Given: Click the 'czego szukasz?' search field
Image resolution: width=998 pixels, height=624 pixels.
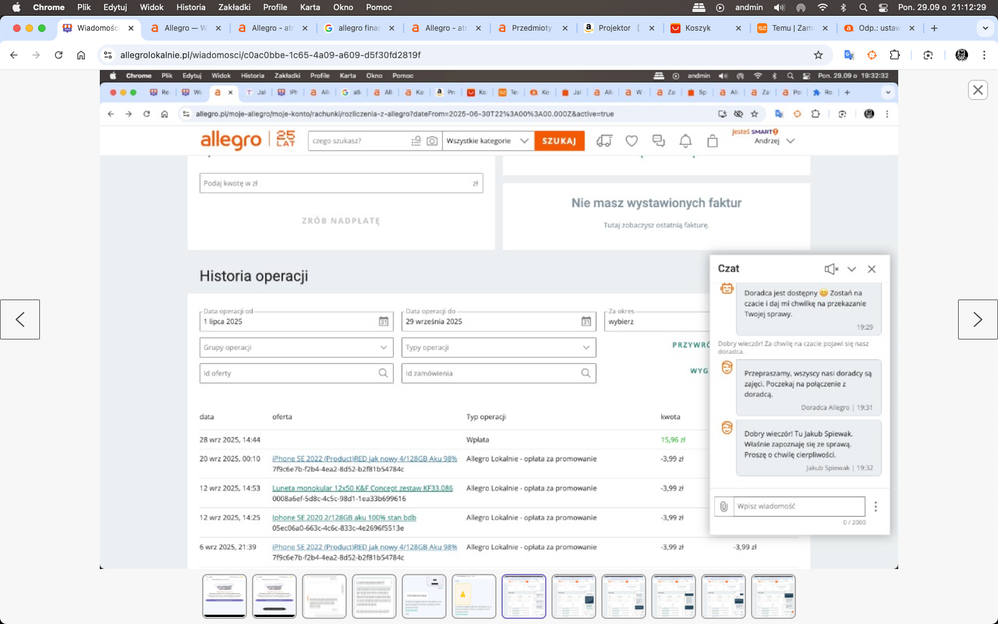Looking at the screenshot, I should click(360, 141).
